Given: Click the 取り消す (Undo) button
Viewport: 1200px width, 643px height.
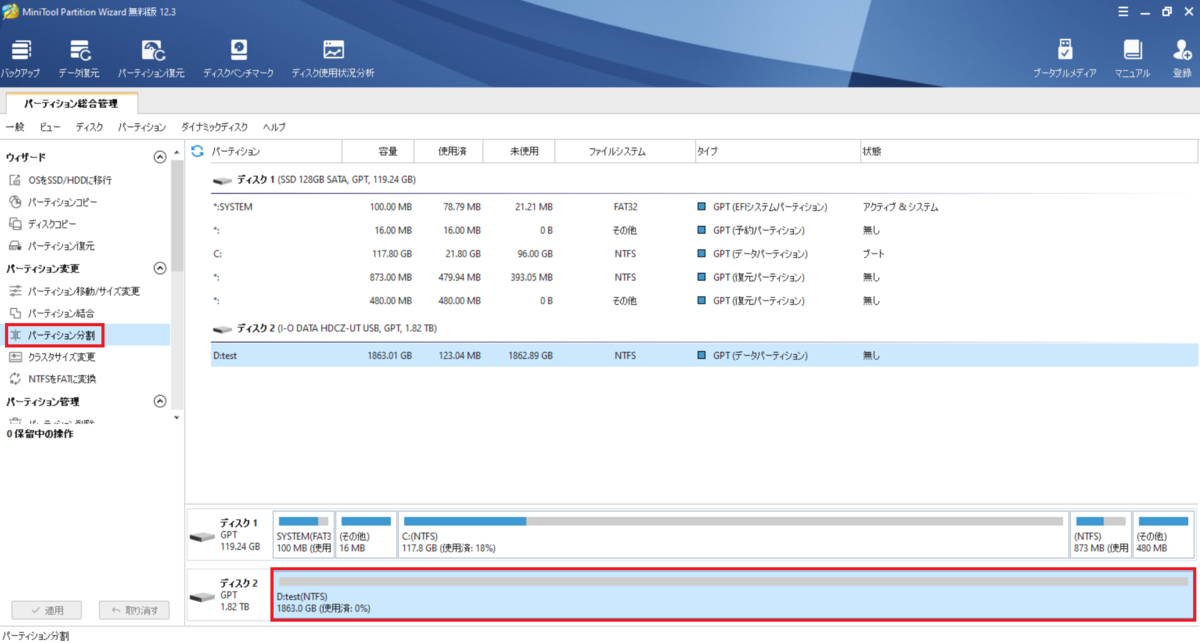Looking at the screenshot, I should [134, 610].
